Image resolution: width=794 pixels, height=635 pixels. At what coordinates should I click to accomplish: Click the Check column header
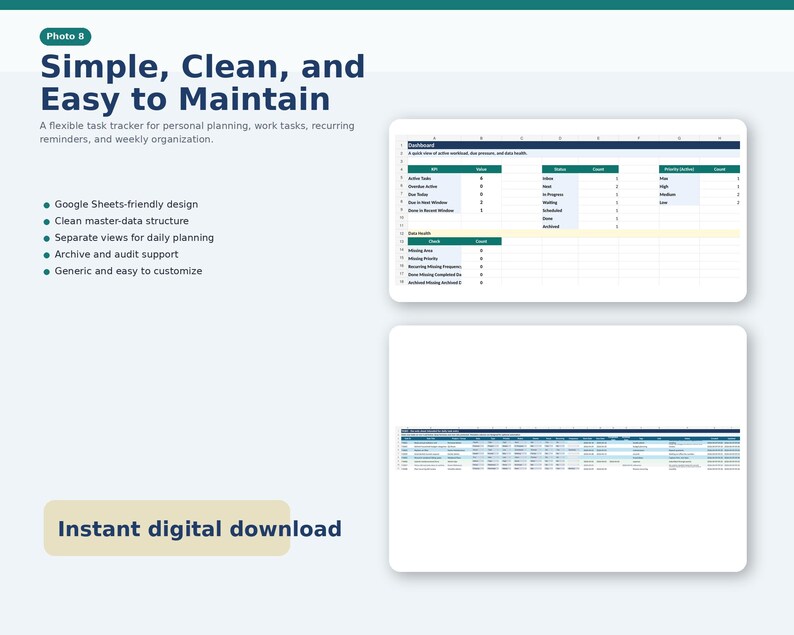(x=434, y=242)
